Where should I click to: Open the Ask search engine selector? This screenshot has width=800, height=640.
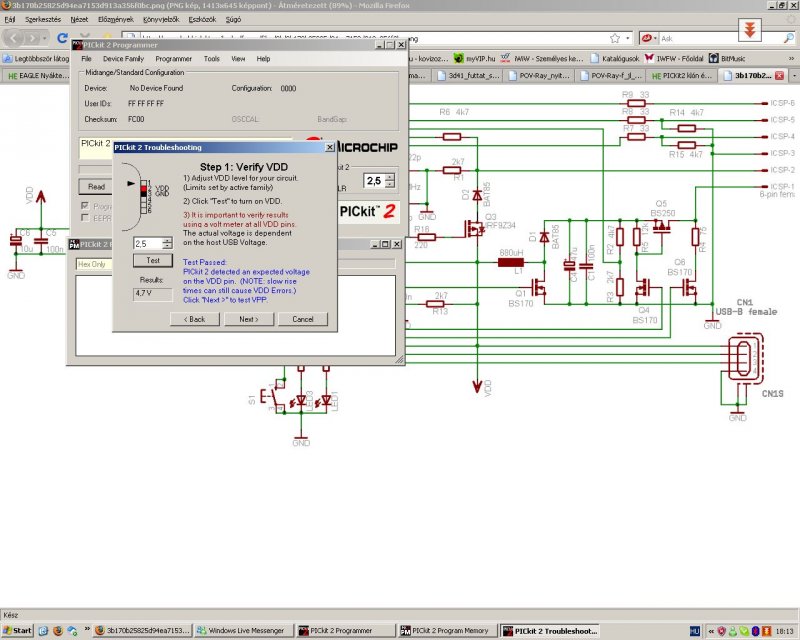pos(649,38)
